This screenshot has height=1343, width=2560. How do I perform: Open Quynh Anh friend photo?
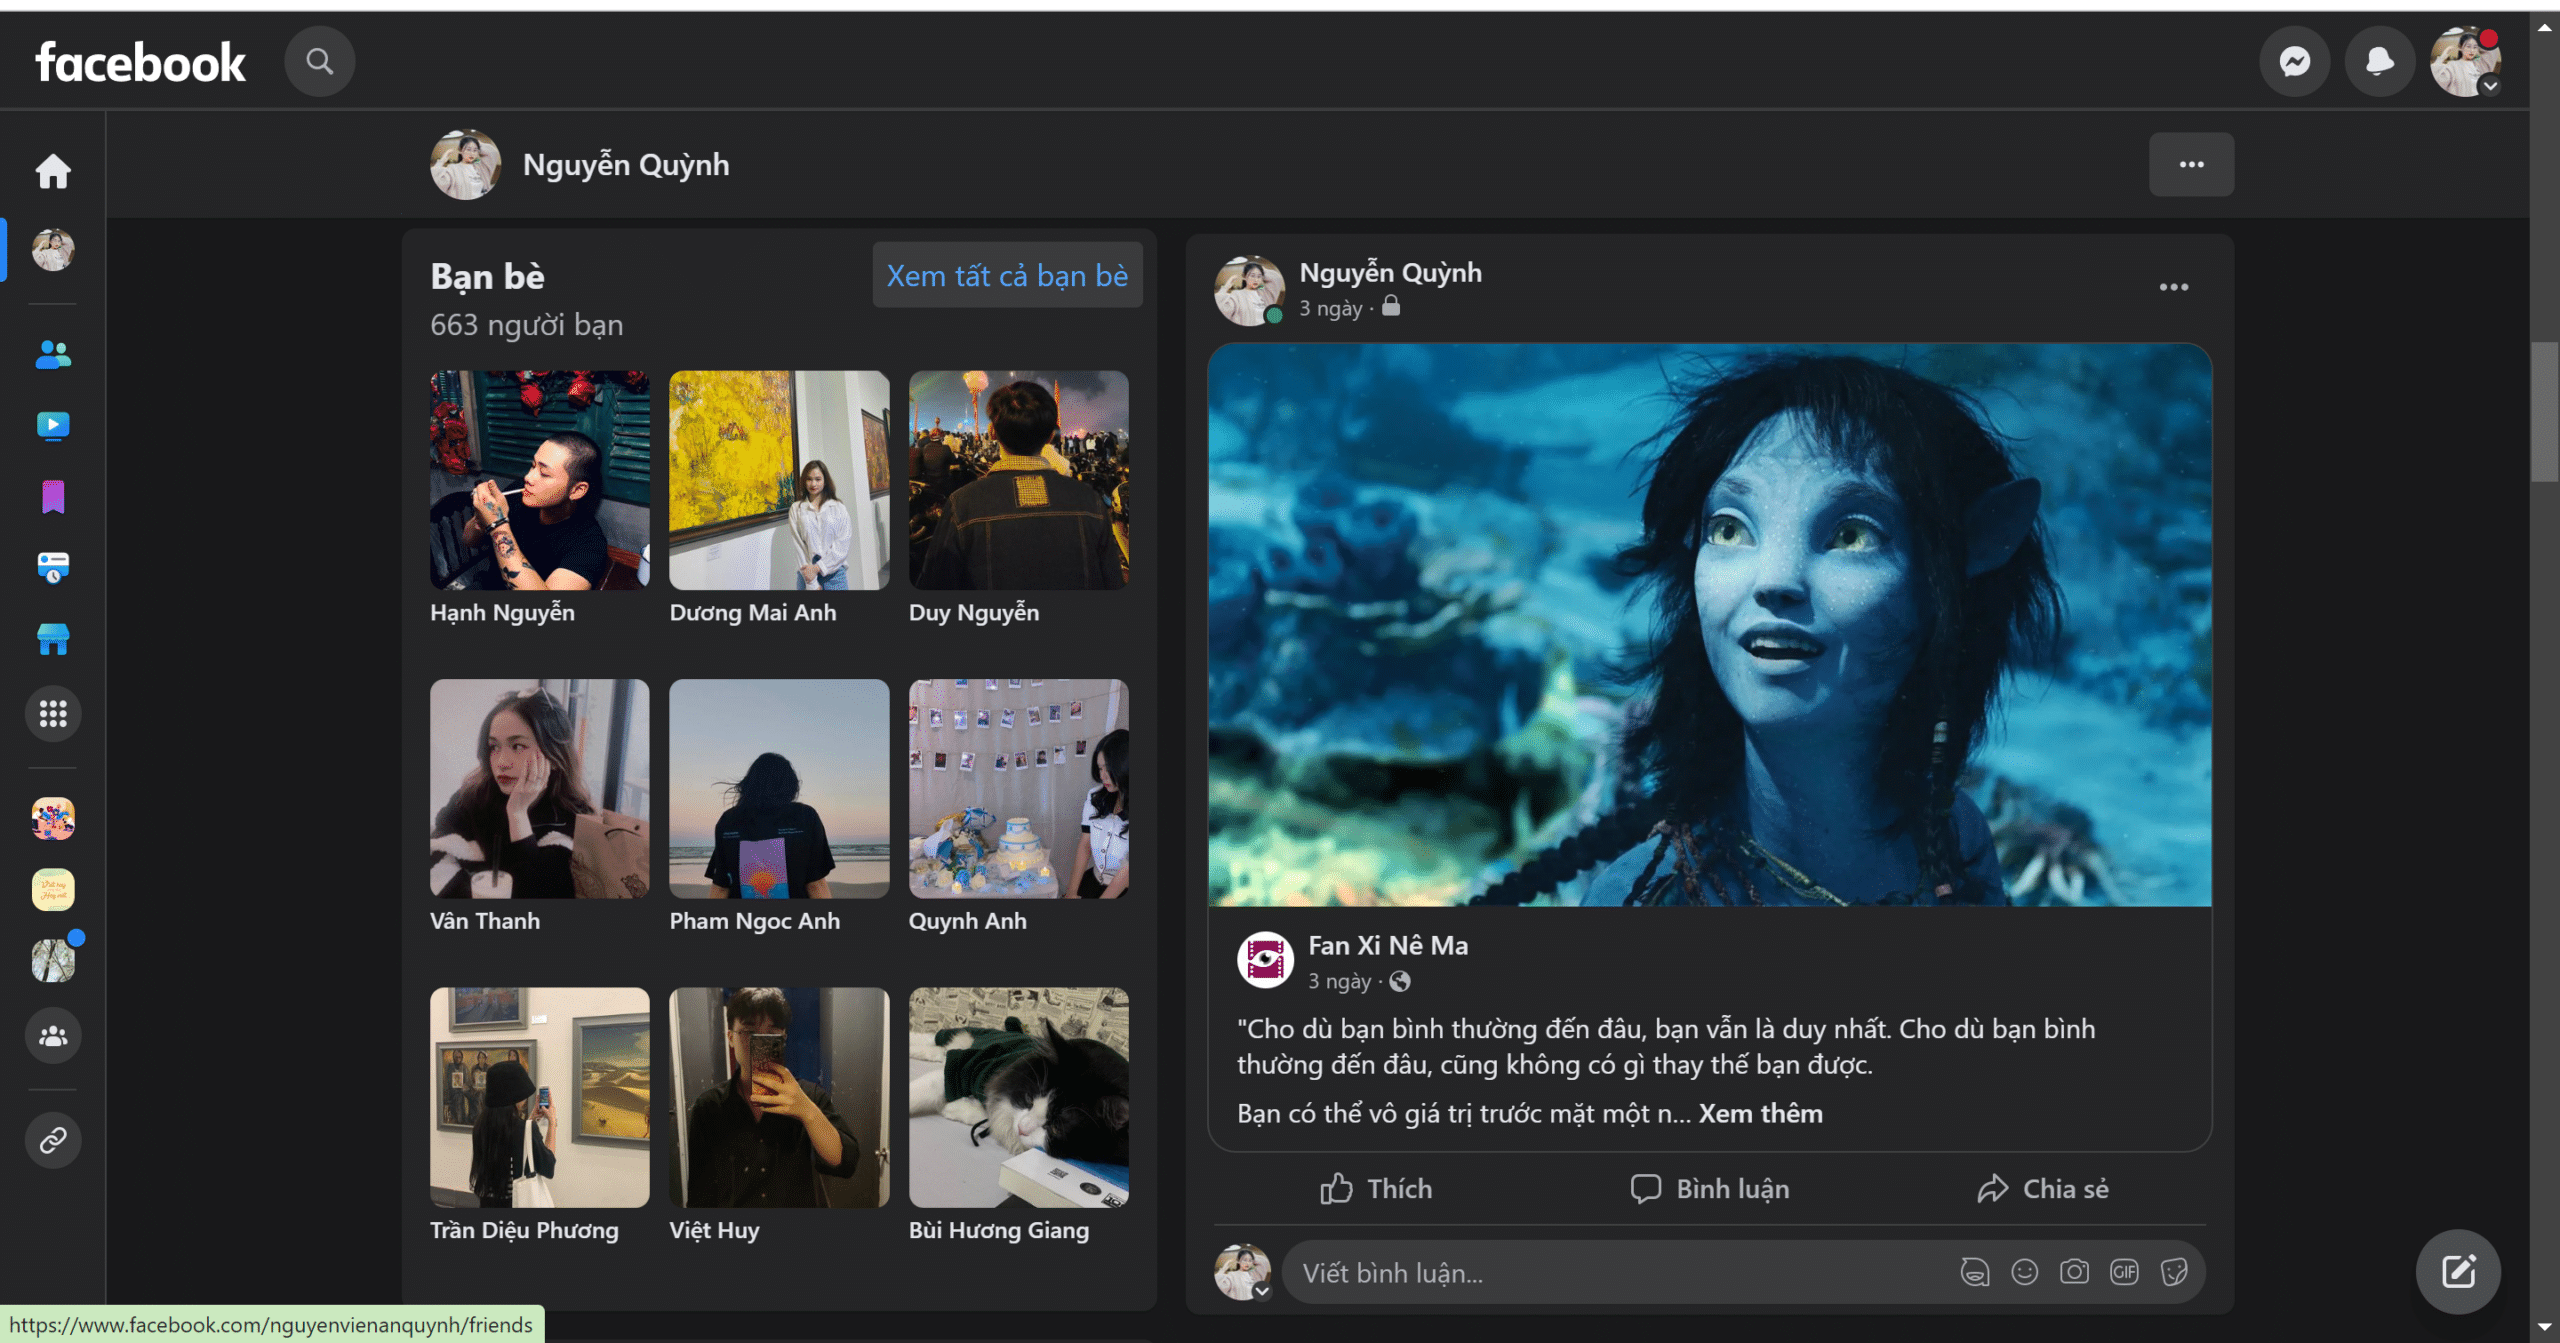click(1019, 790)
